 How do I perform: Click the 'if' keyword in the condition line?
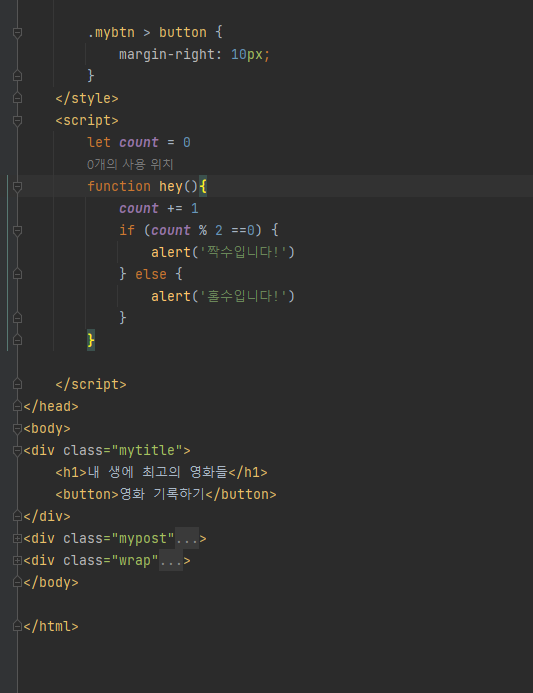[127, 230]
